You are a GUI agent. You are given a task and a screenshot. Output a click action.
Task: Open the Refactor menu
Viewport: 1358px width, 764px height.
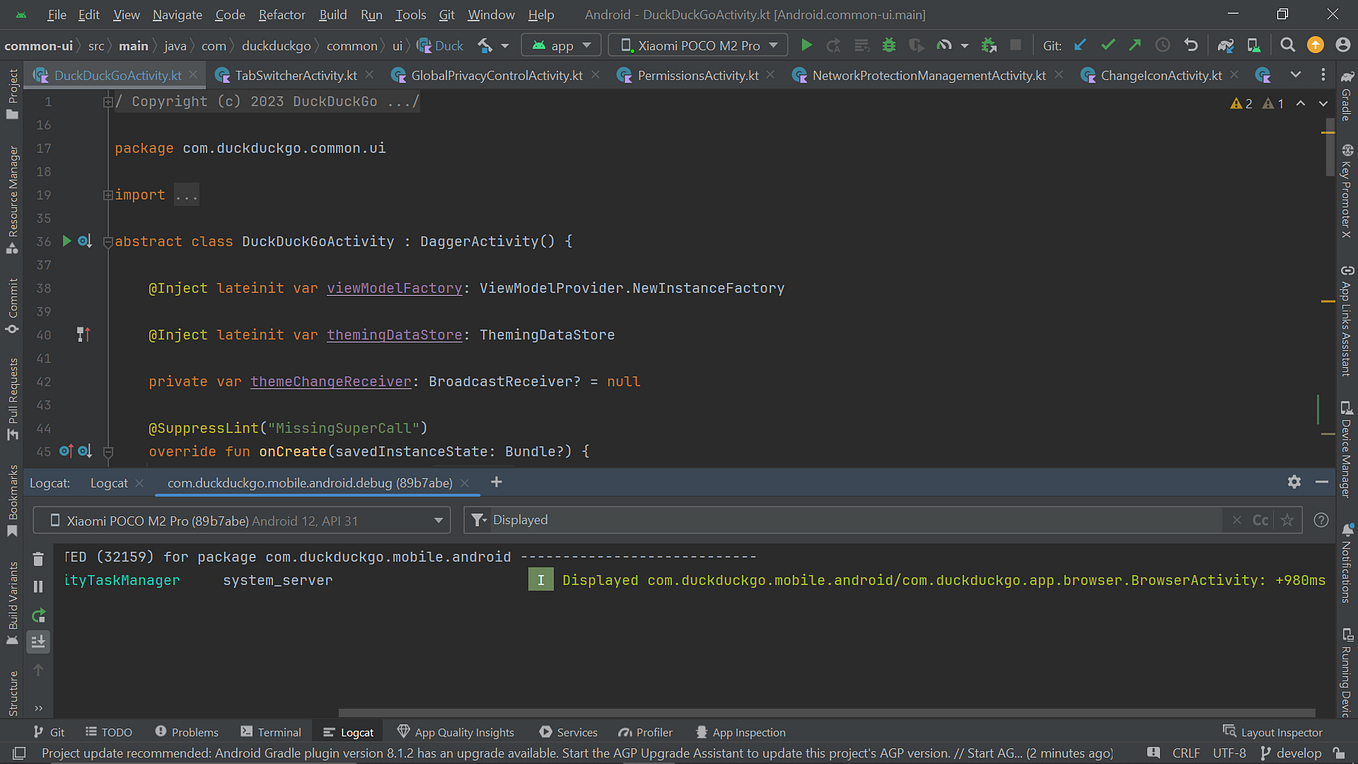(282, 15)
